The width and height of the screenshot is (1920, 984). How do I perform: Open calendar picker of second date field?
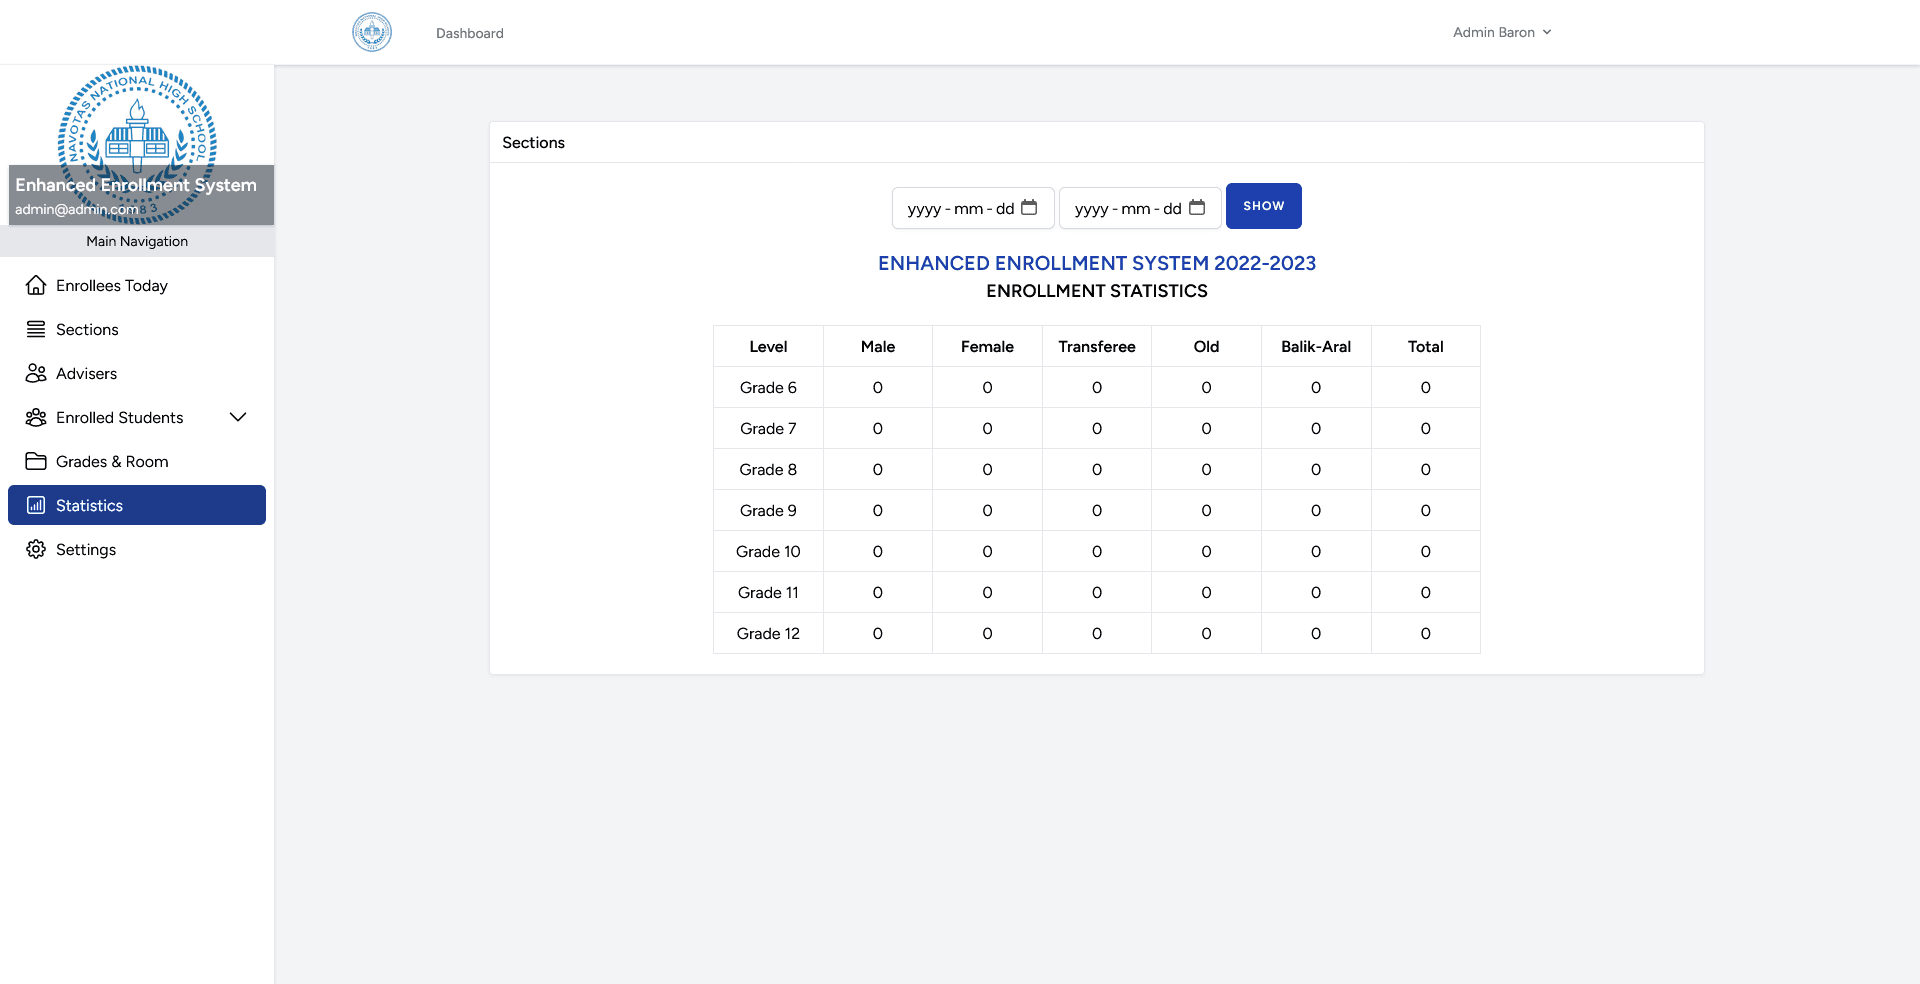click(1196, 207)
